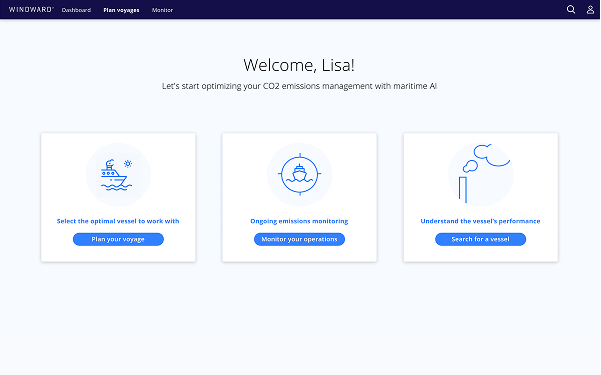Click the ship with sun illustration

coord(118,174)
